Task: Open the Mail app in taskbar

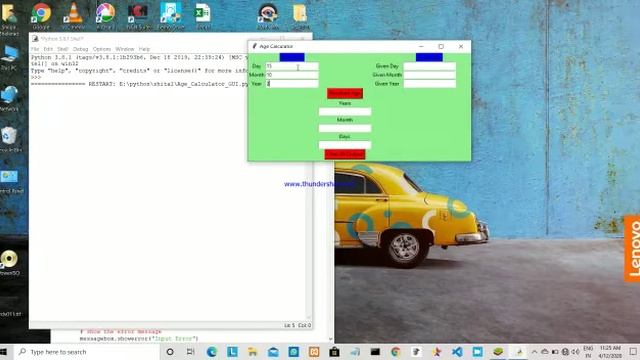Action: pos(273,352)
